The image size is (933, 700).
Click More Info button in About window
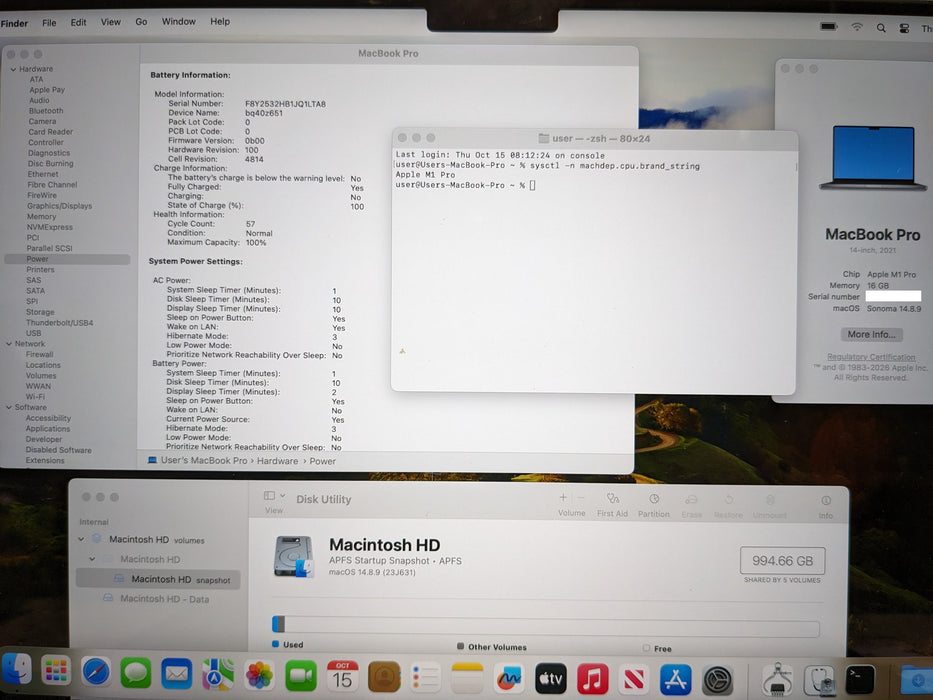871,335
